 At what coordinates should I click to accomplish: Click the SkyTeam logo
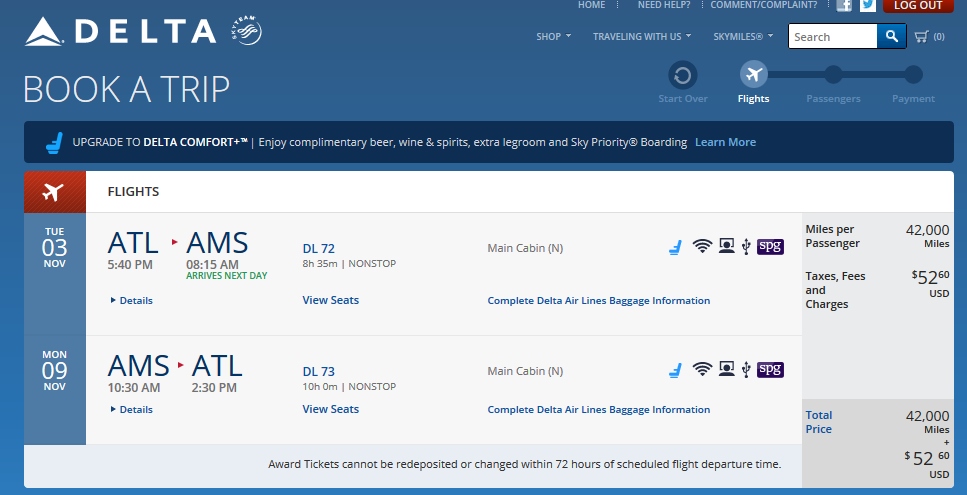[x=247, y=30]
